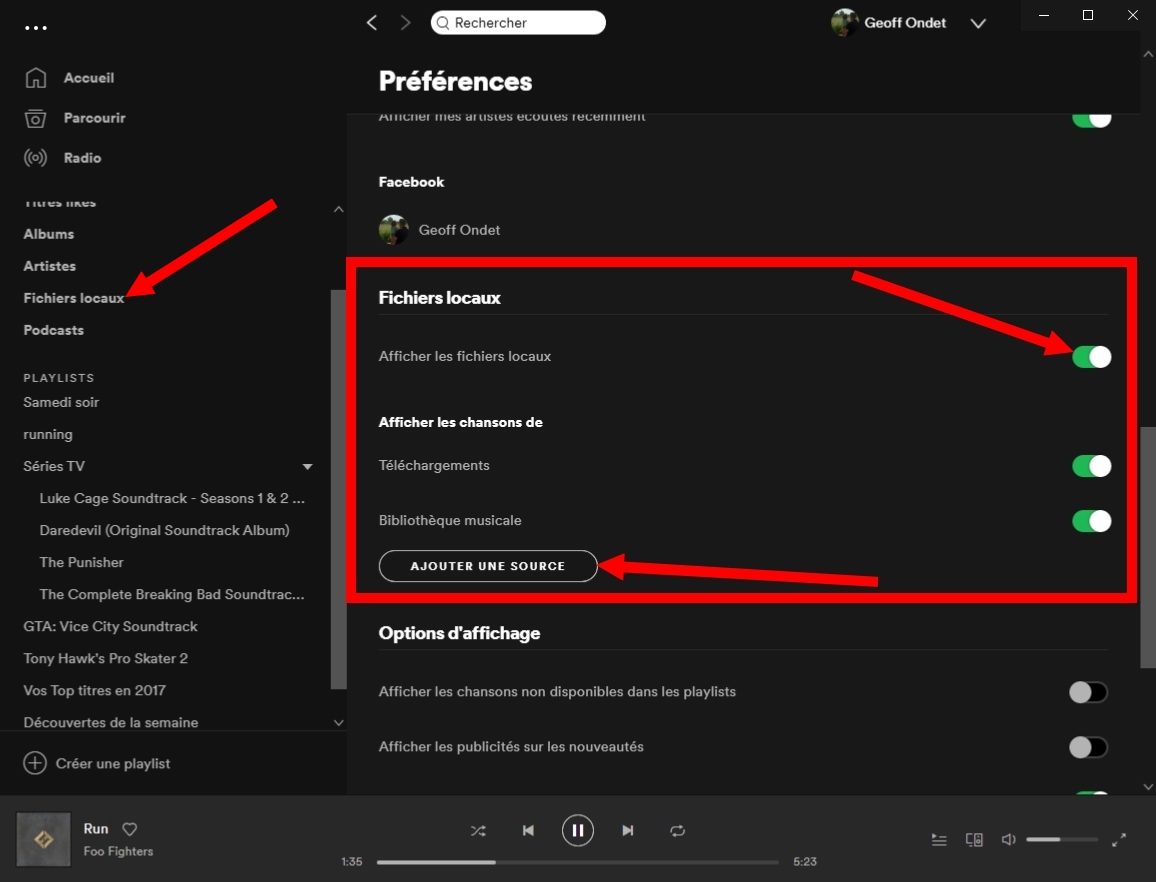Click Créer une playlist label

pos(113,764)
